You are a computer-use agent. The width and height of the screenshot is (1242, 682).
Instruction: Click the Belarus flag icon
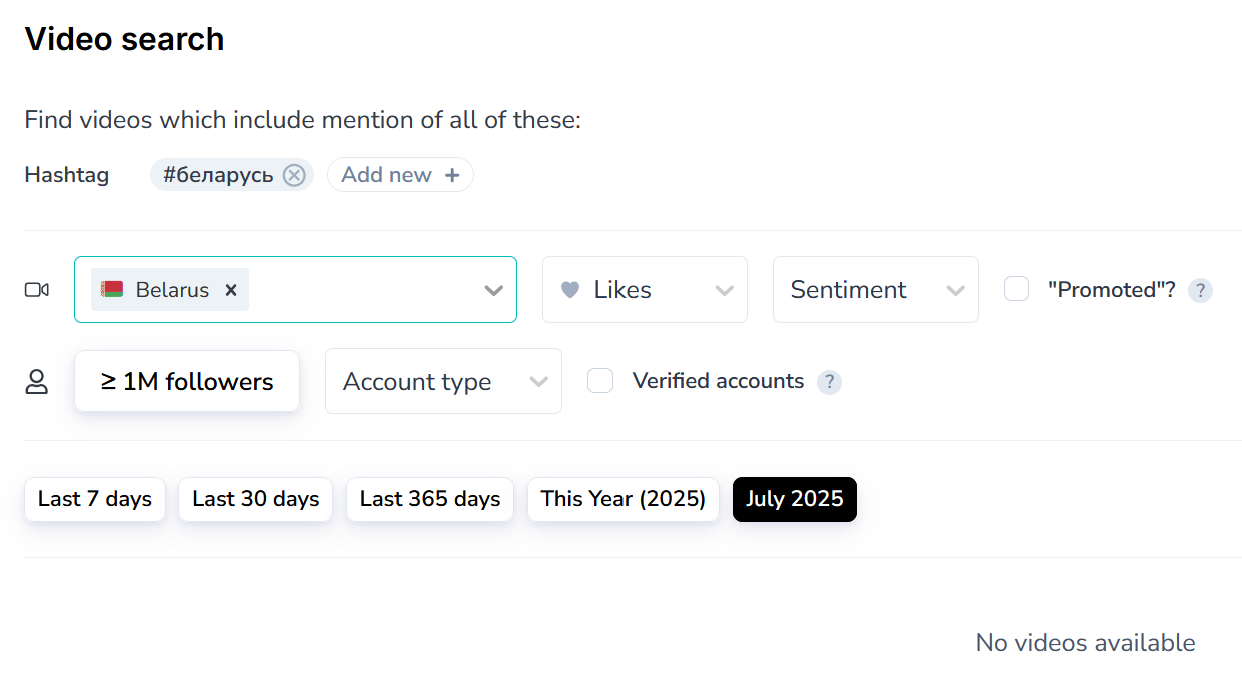click(112, 290)
